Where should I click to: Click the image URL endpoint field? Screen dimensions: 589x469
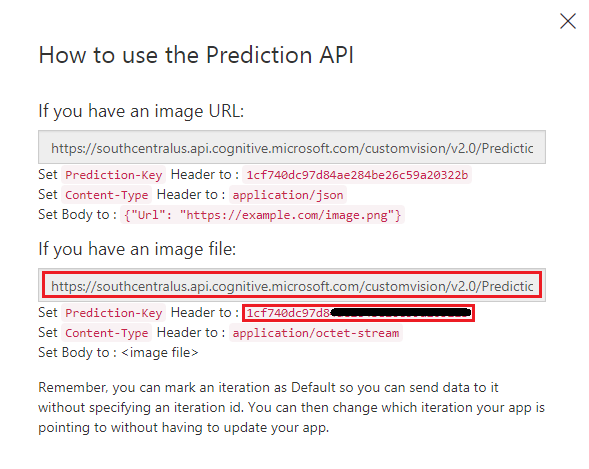click(292, 147)
